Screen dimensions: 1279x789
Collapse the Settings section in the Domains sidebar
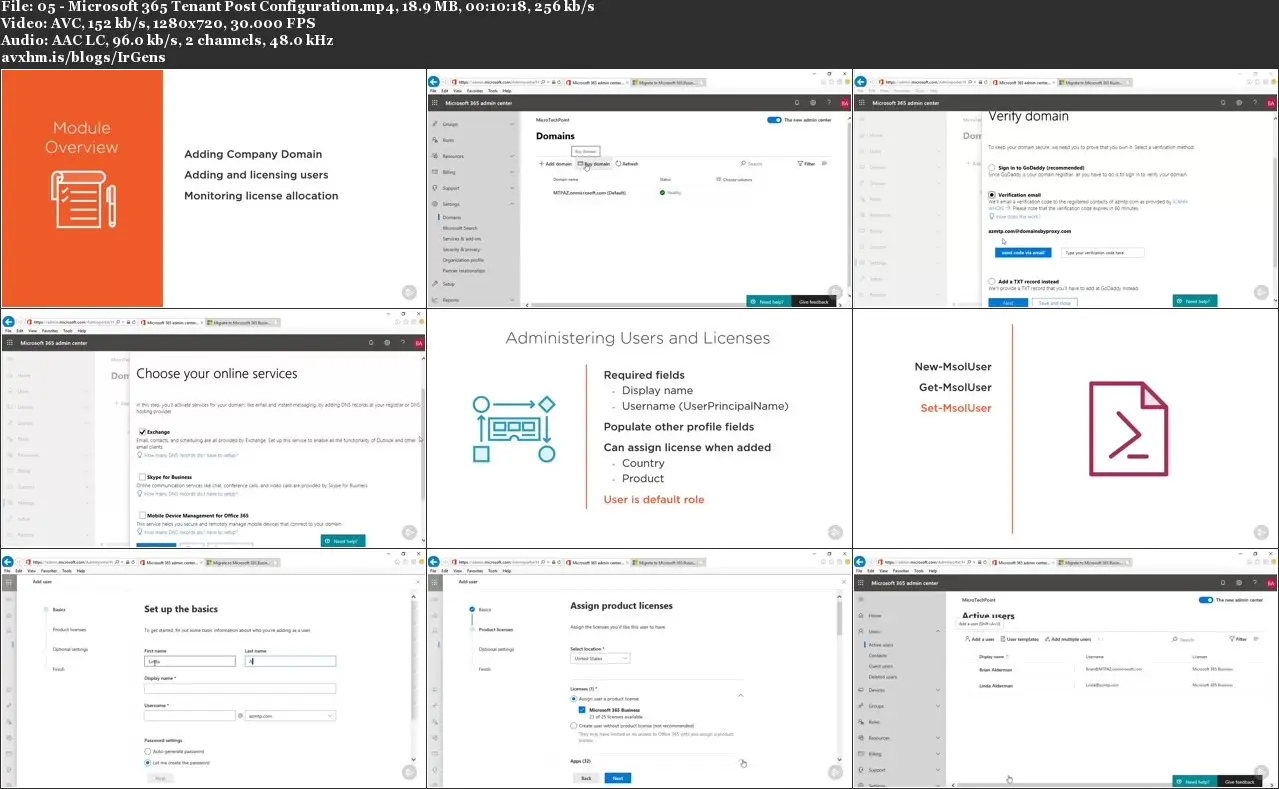click(x=511, y=203)
